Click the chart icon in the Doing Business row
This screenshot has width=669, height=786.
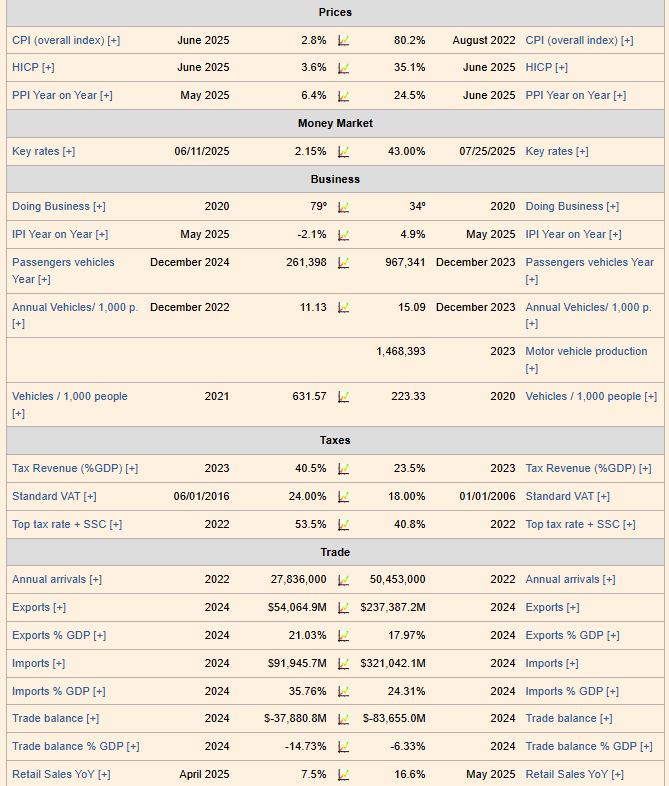click(x=343, y=207)
